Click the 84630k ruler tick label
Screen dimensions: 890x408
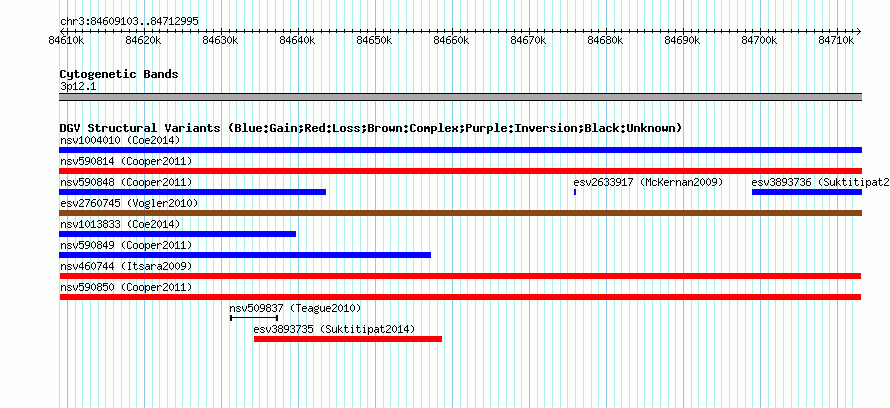pos(221,41)
